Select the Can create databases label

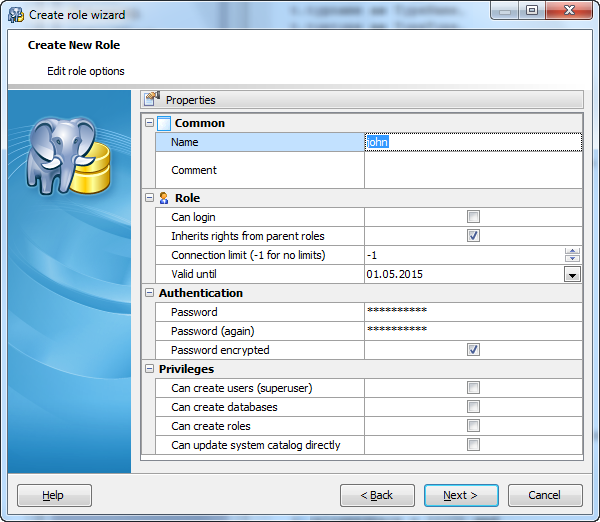[x=224, y=407]
